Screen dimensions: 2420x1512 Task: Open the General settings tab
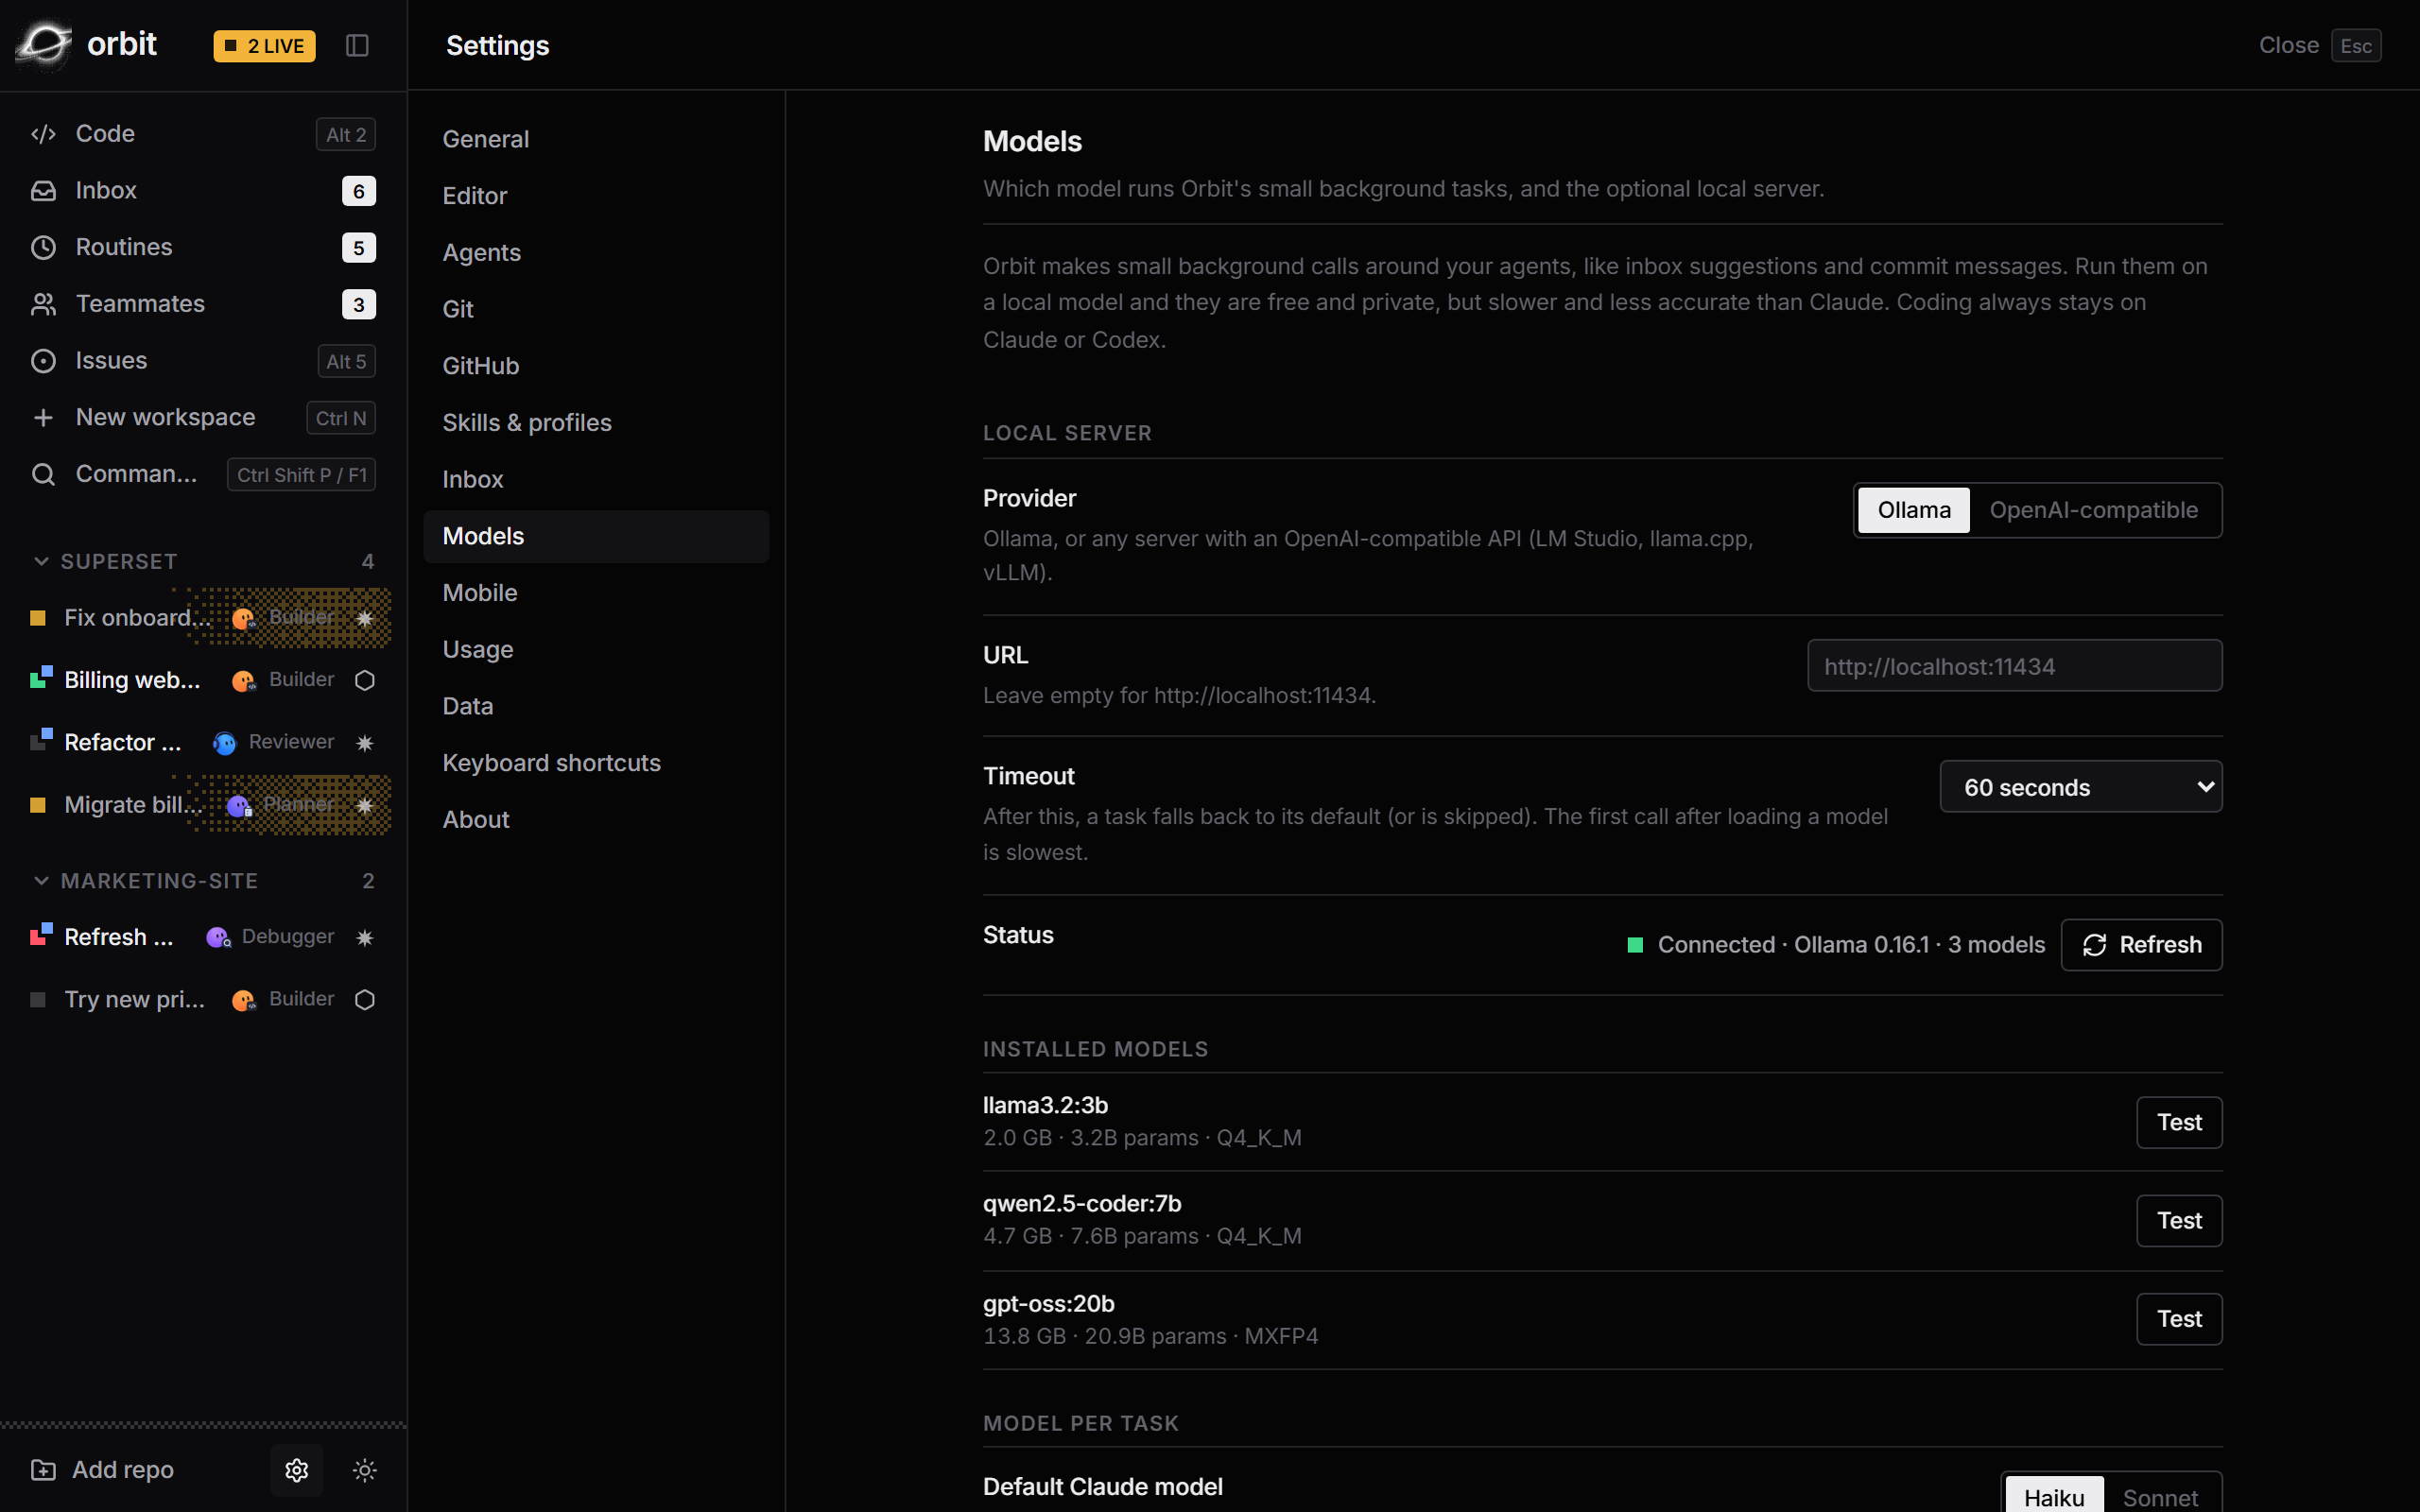[x=596, y=139]
